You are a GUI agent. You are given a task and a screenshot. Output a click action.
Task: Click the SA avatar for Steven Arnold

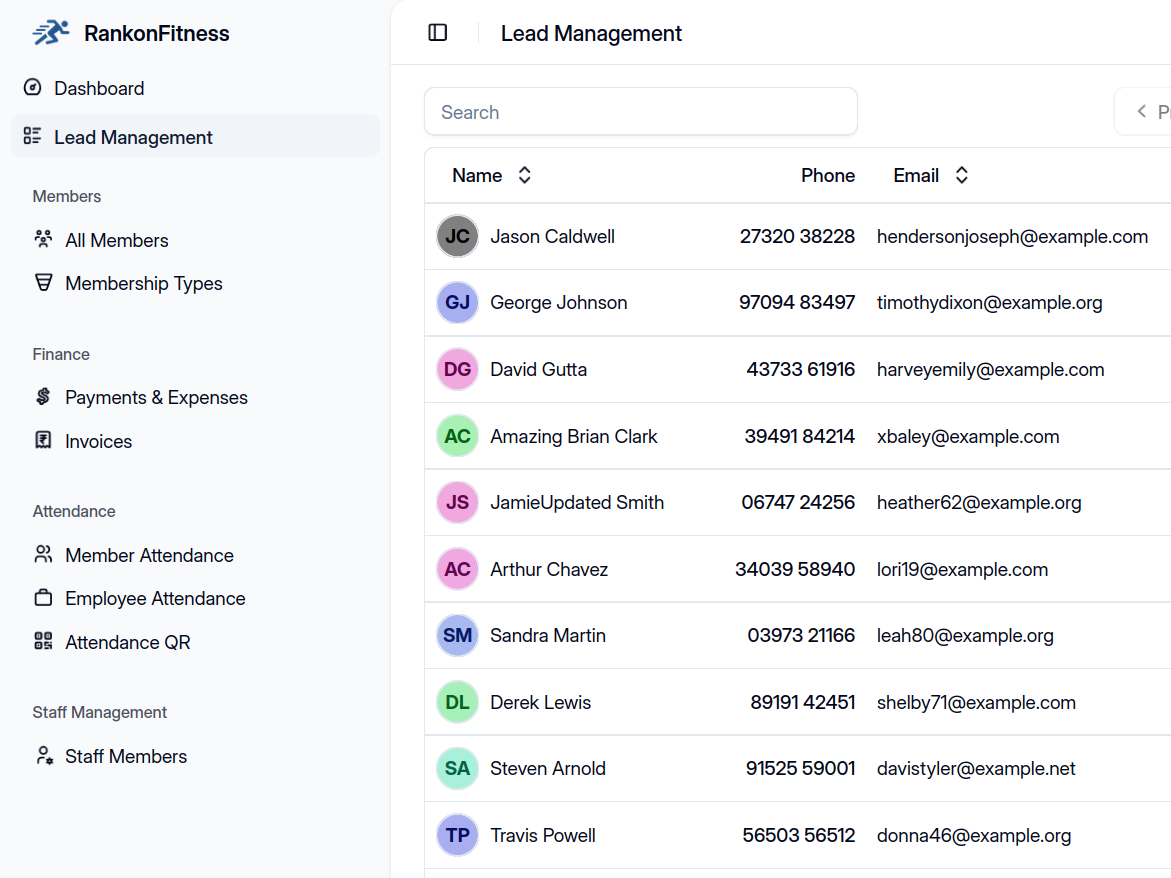457,768
